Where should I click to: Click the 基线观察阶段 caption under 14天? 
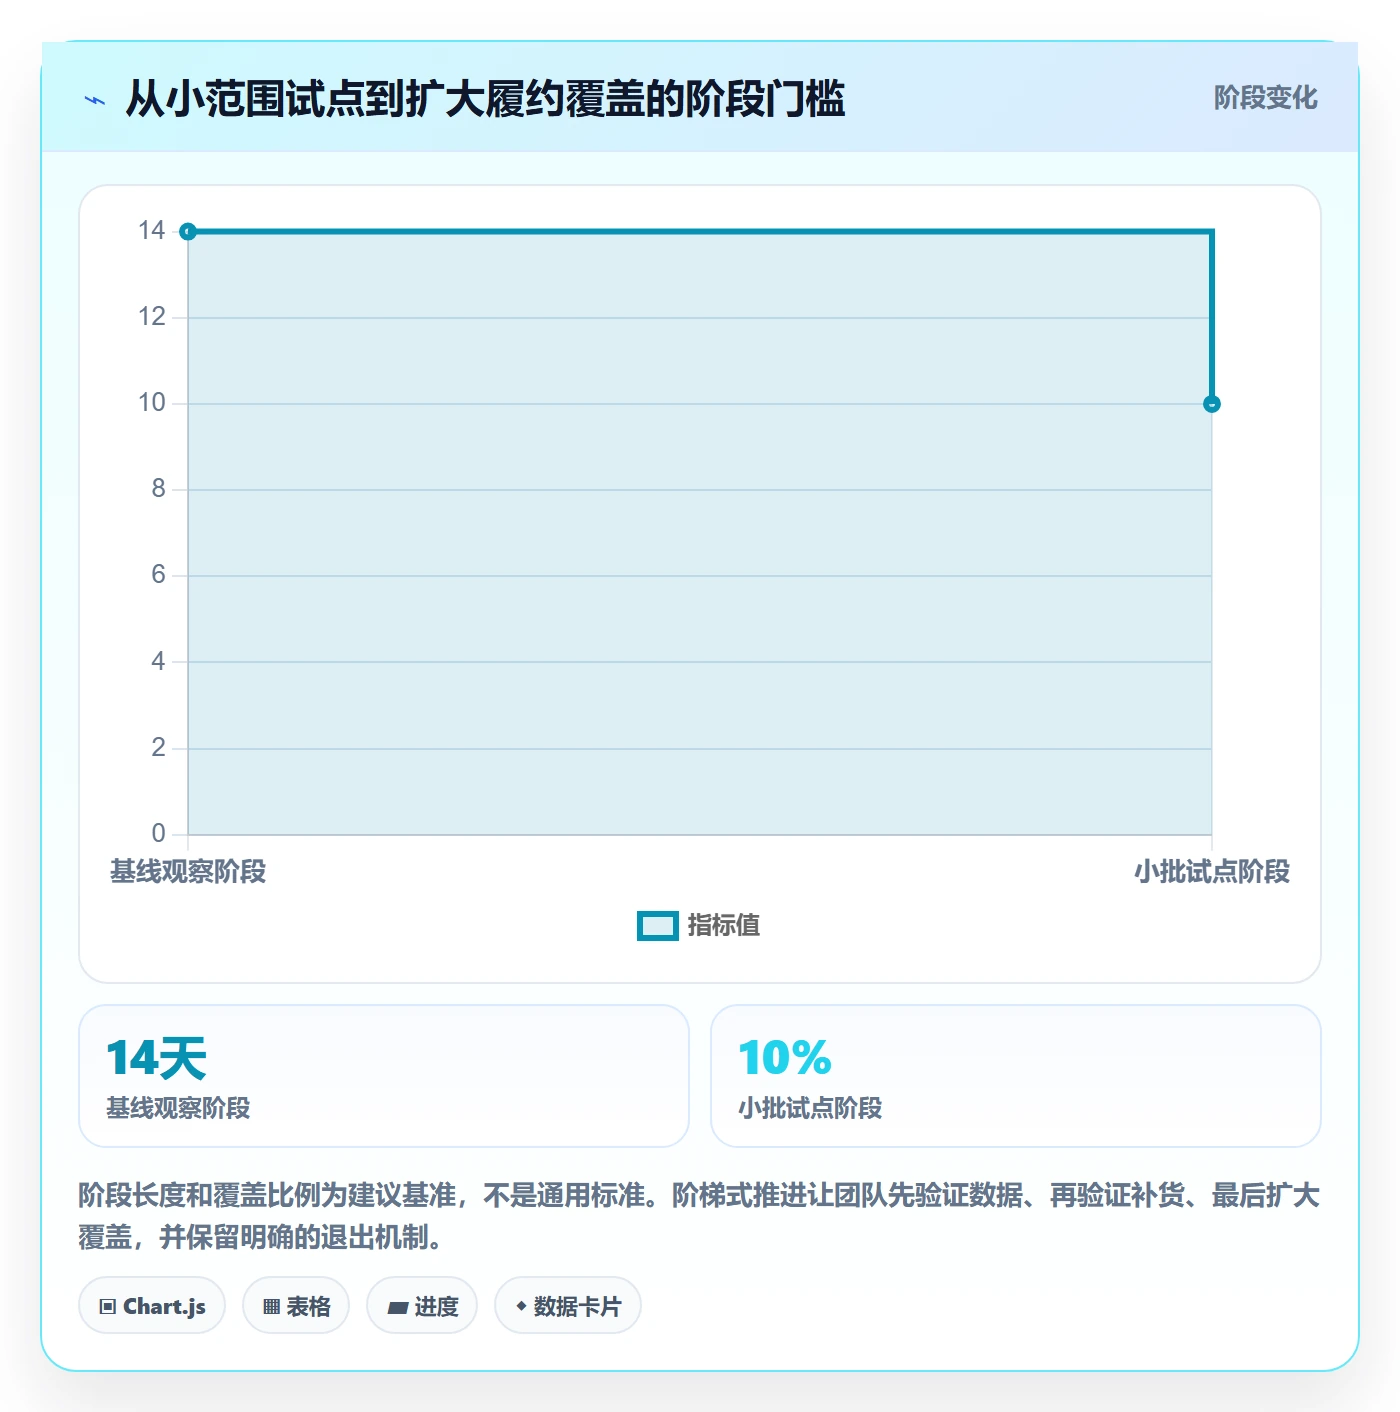(178, 1108)
